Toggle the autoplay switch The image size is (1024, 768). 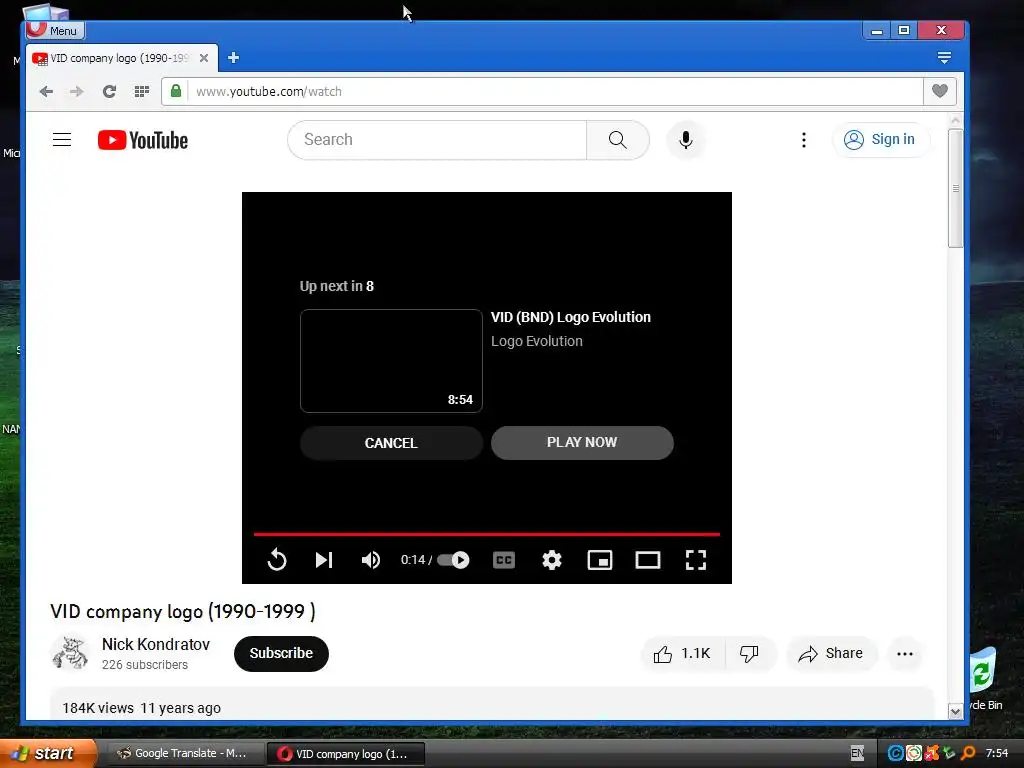453,560
